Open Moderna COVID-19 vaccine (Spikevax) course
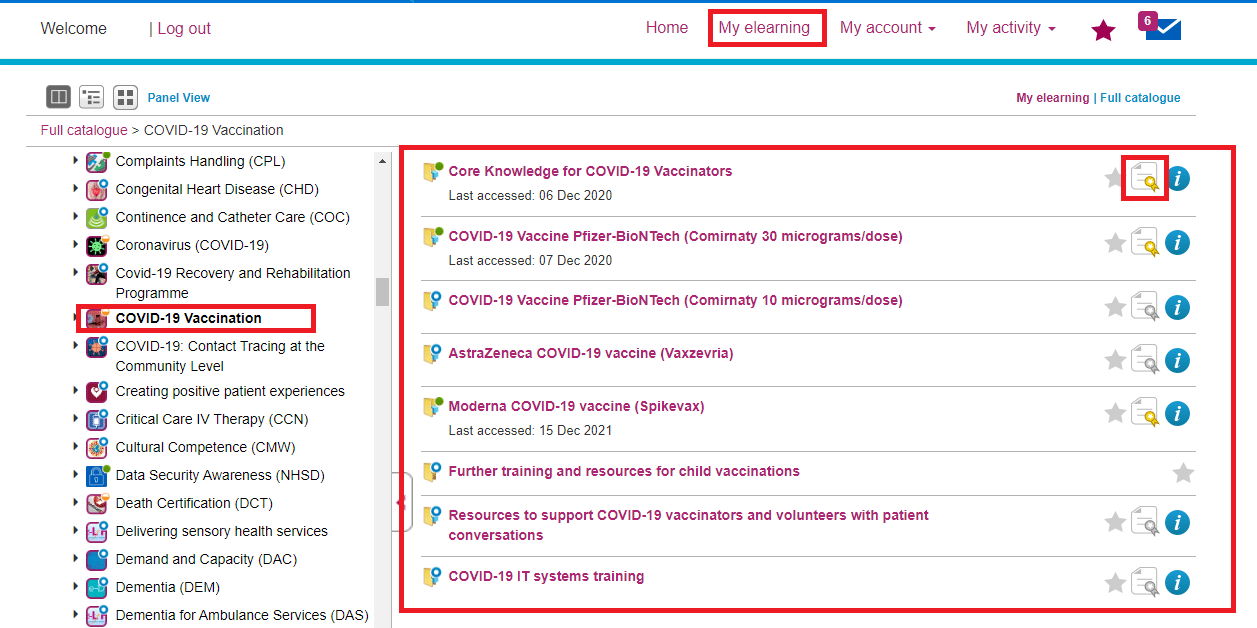Image resolution: width=1257 pixels, height=628 pixels. tap(576, 406)
